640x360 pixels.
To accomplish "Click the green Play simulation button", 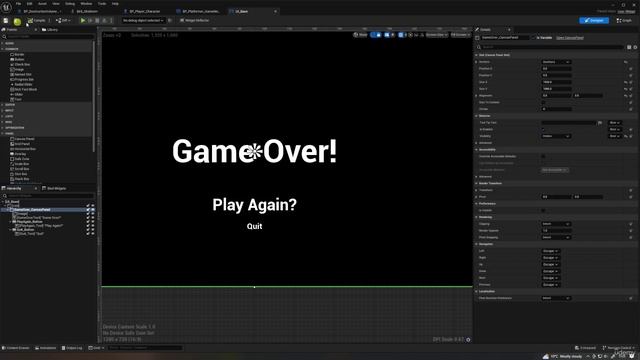I will (83, 20).
